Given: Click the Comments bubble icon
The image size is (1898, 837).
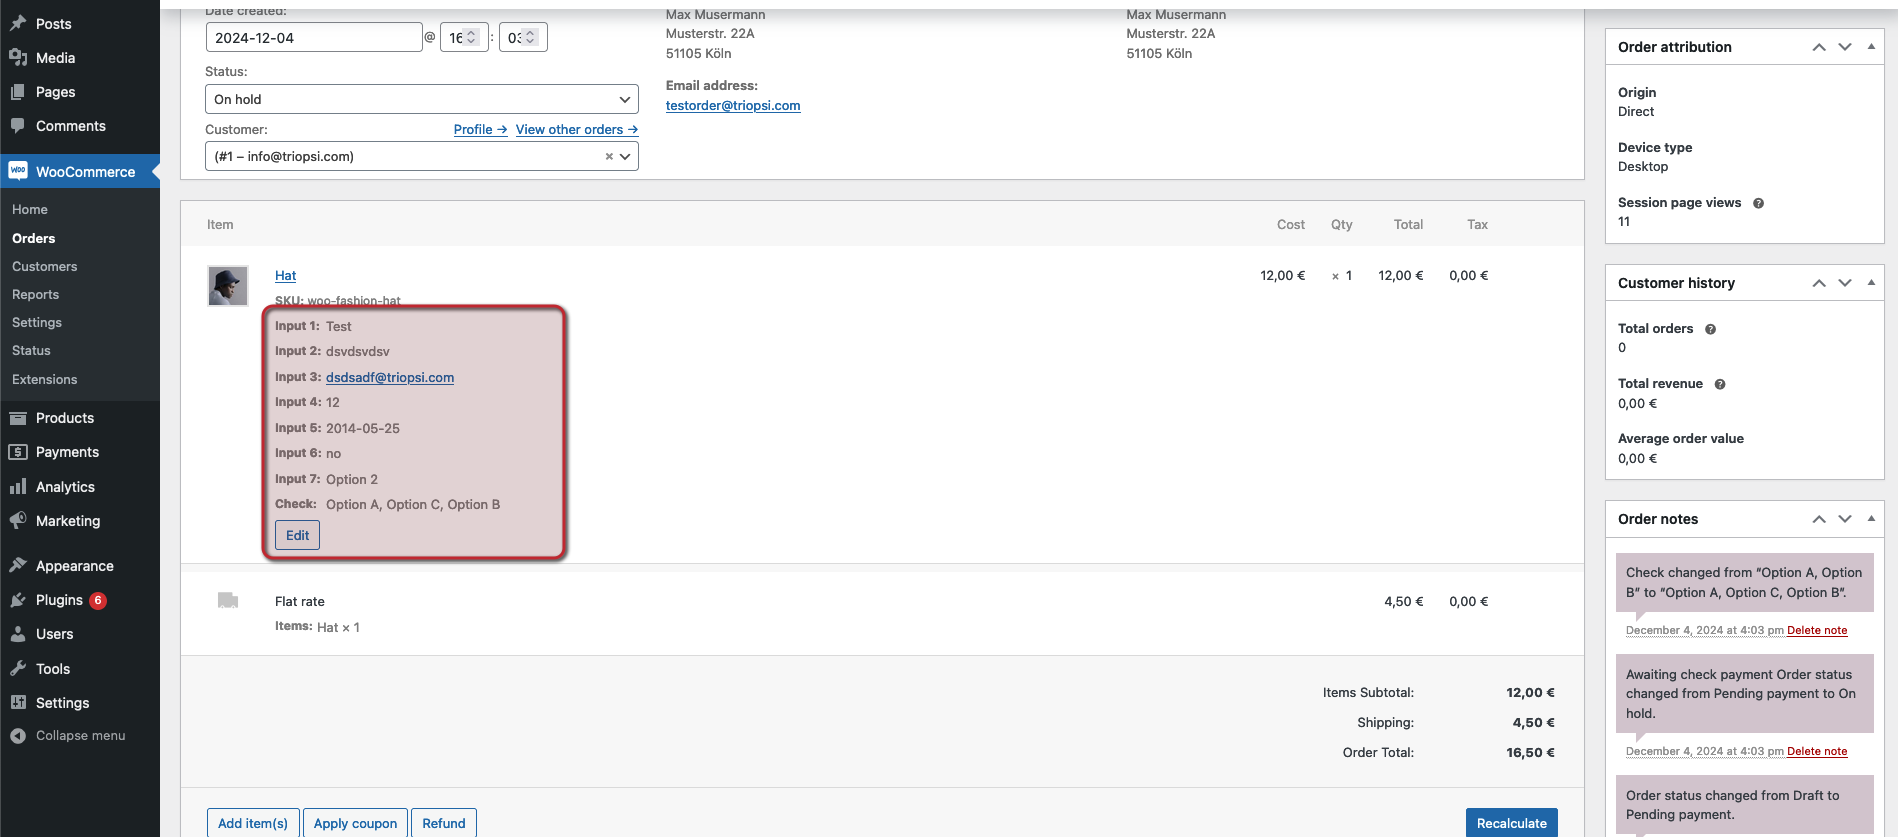Looking at the screenshot, I should (18, 126).
